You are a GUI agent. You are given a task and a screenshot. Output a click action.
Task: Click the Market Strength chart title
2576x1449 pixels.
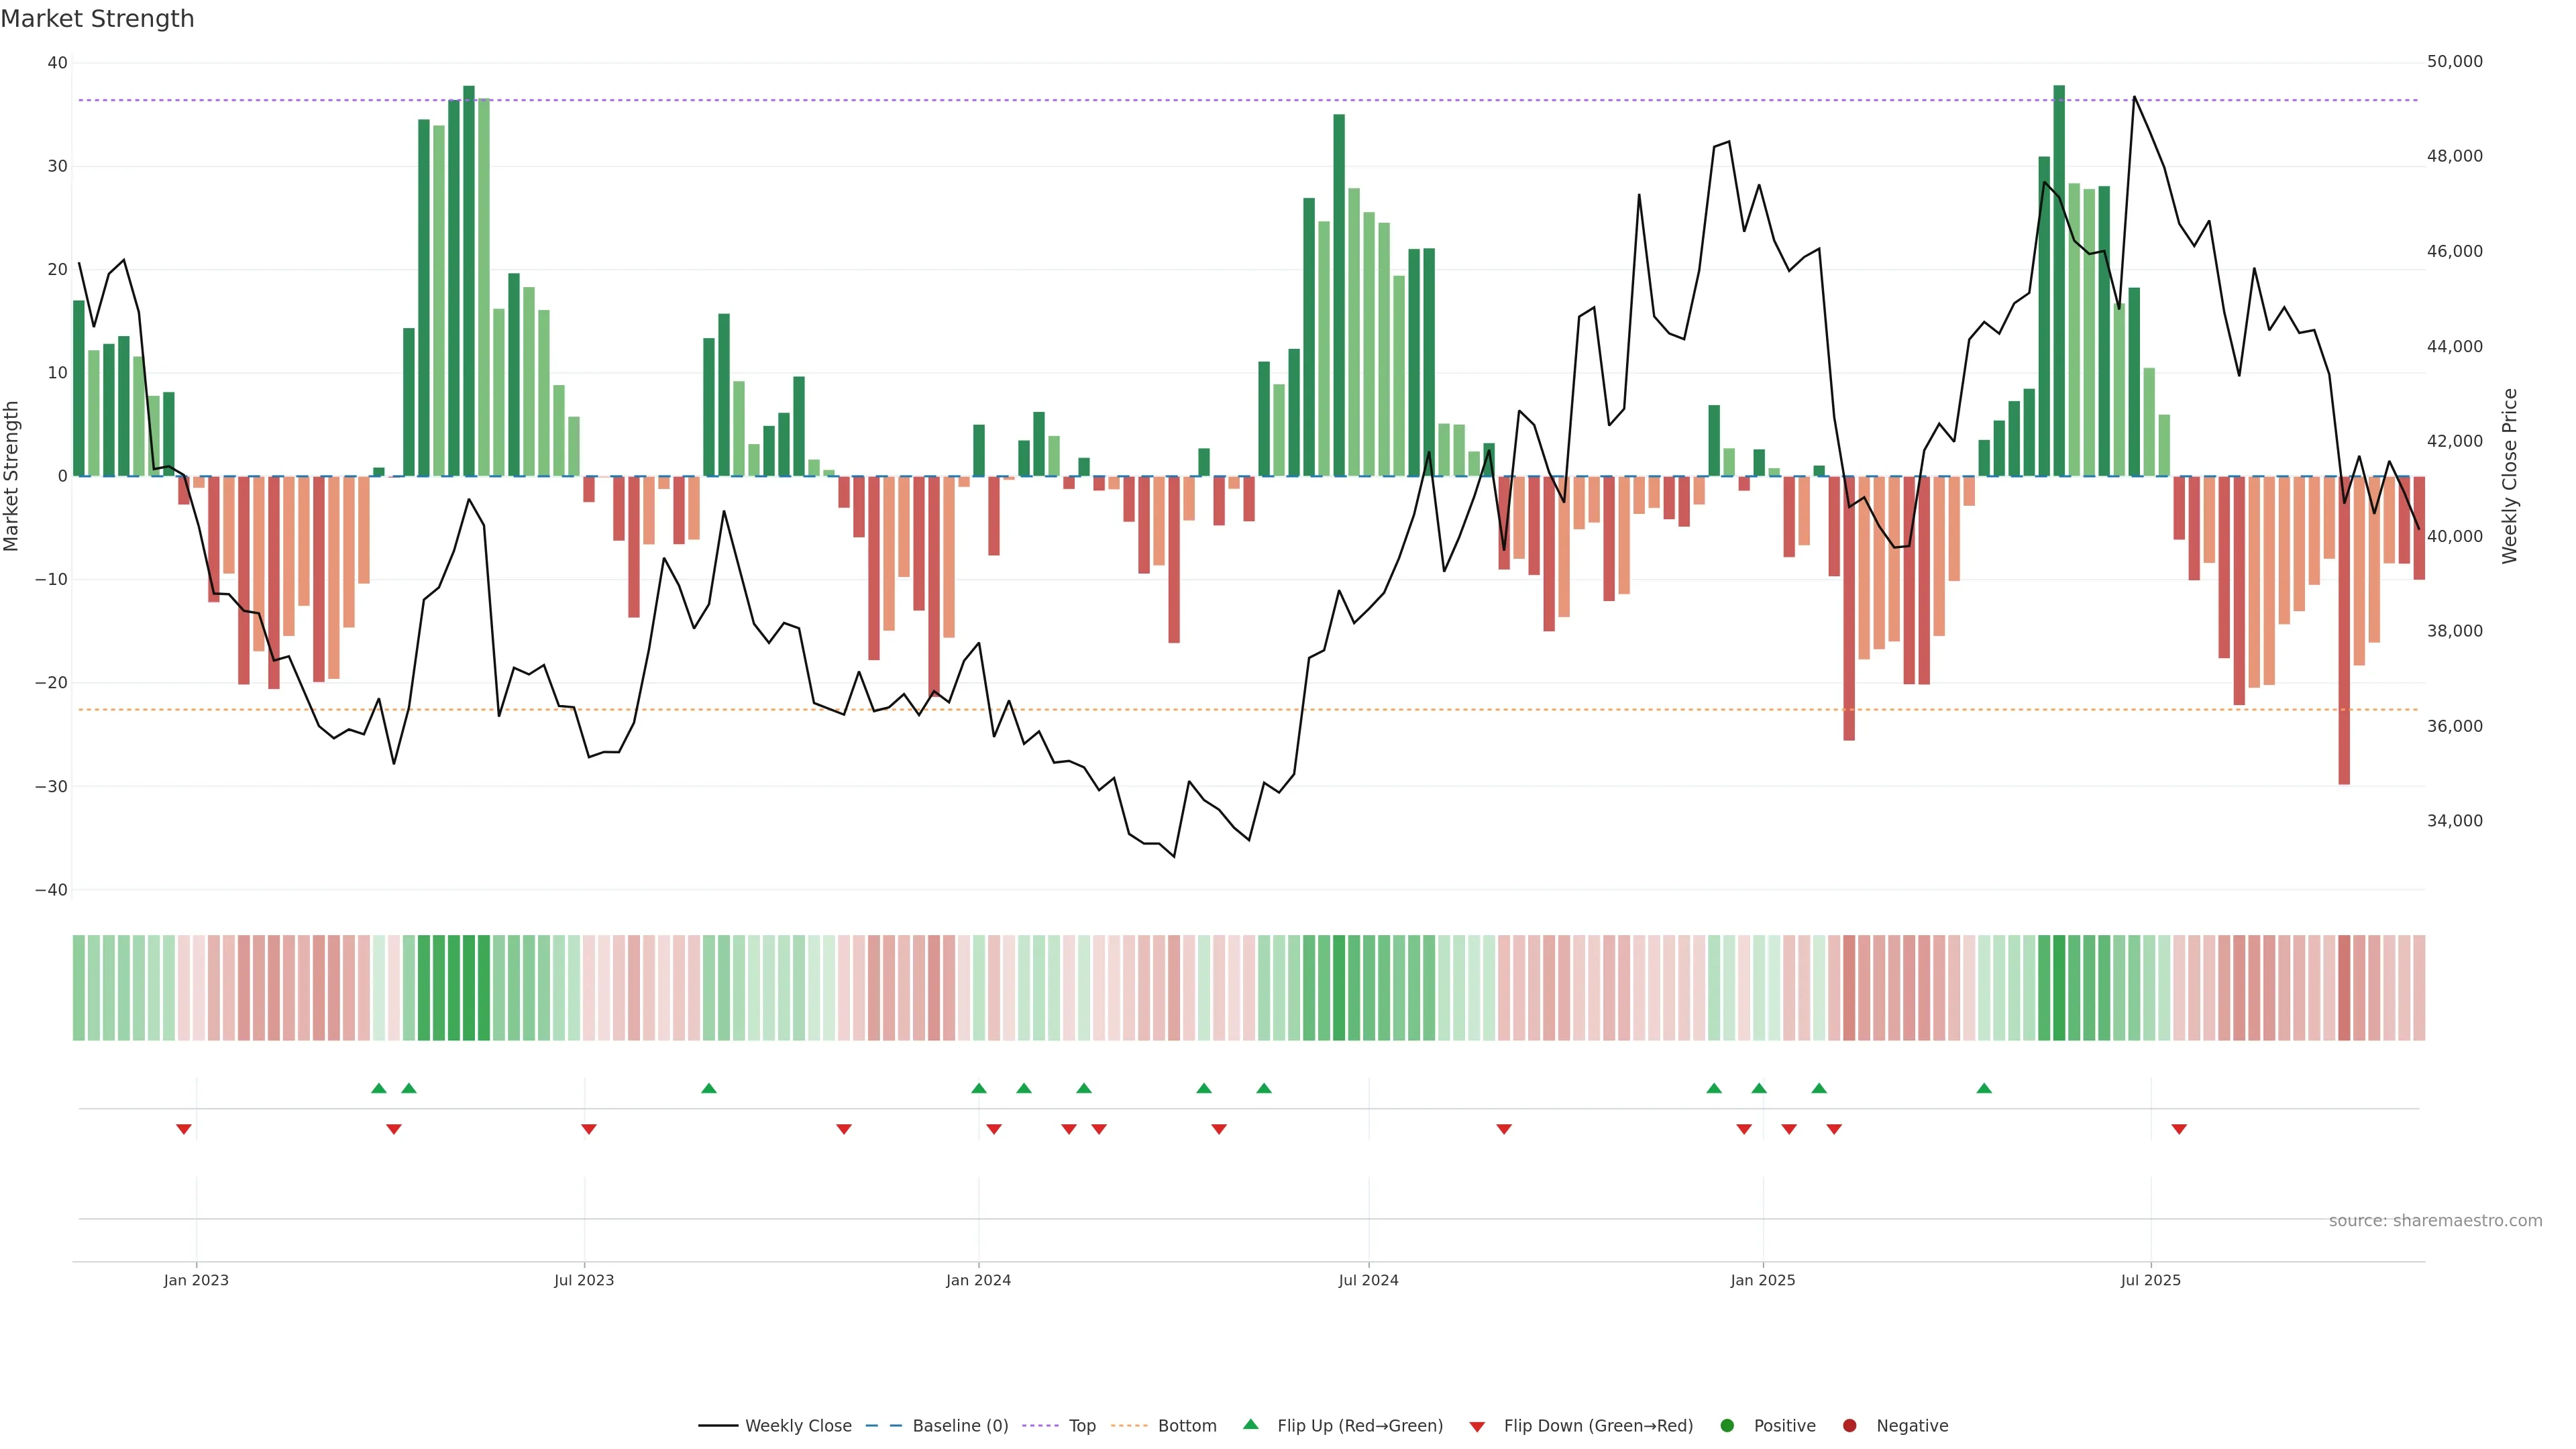tap(97, 19)
